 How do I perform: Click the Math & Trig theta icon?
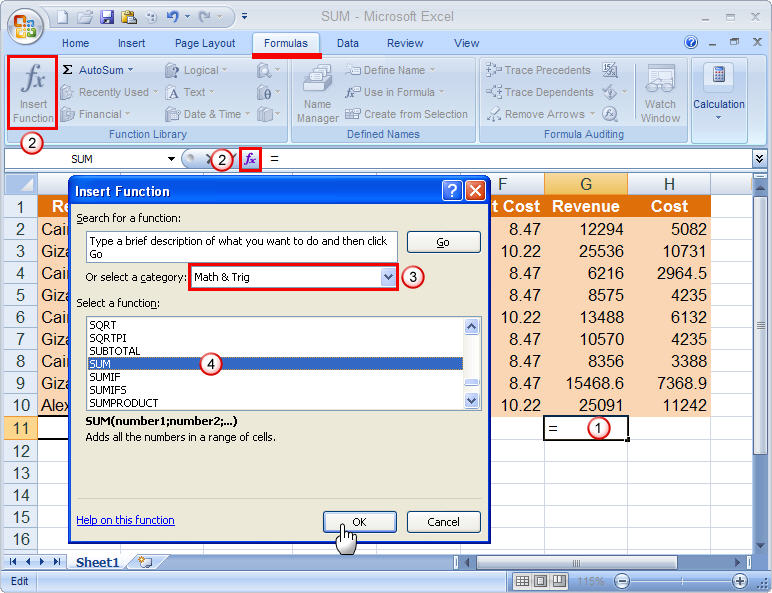pos(264,92)
